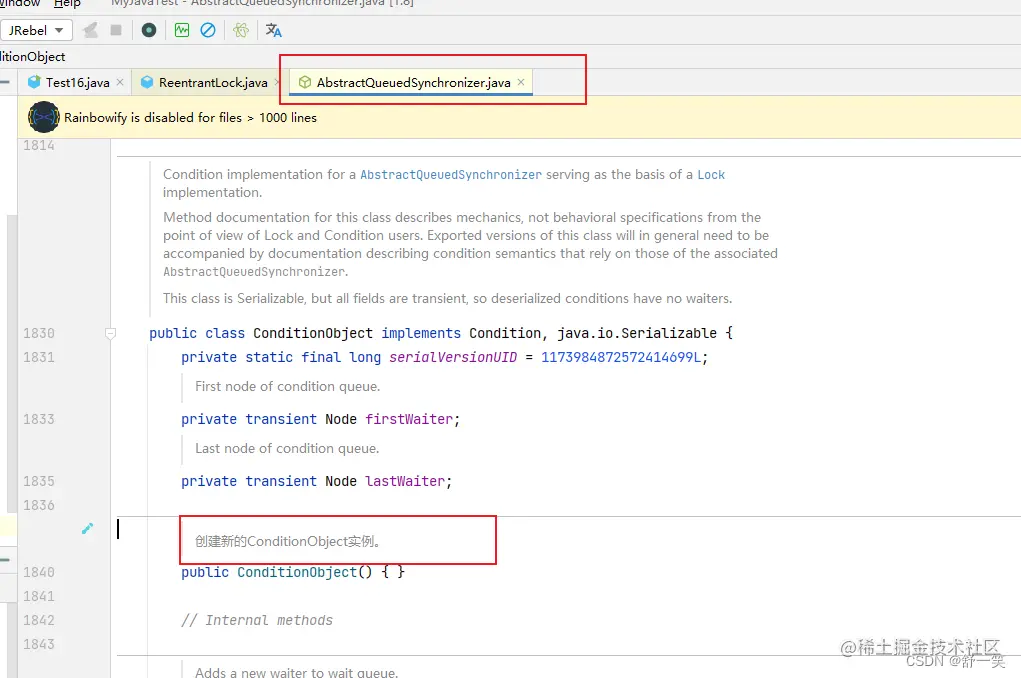Screen dimensions: 1021x678
Task: Click the Condition interface name on line 1830
Action: (x=505, y=333)
